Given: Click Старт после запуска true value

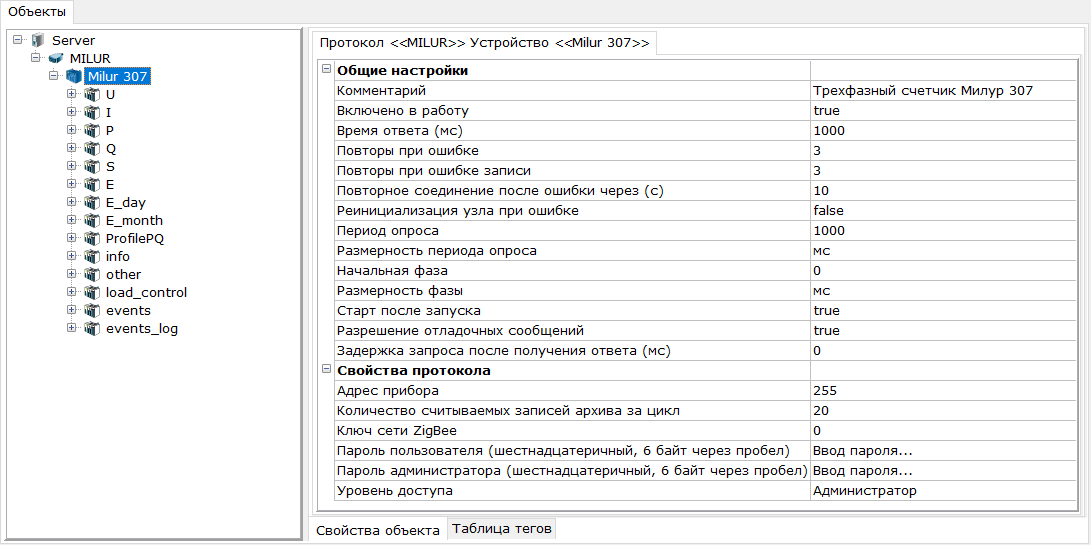Looking at the screenshot, I should tap(942, 310).
